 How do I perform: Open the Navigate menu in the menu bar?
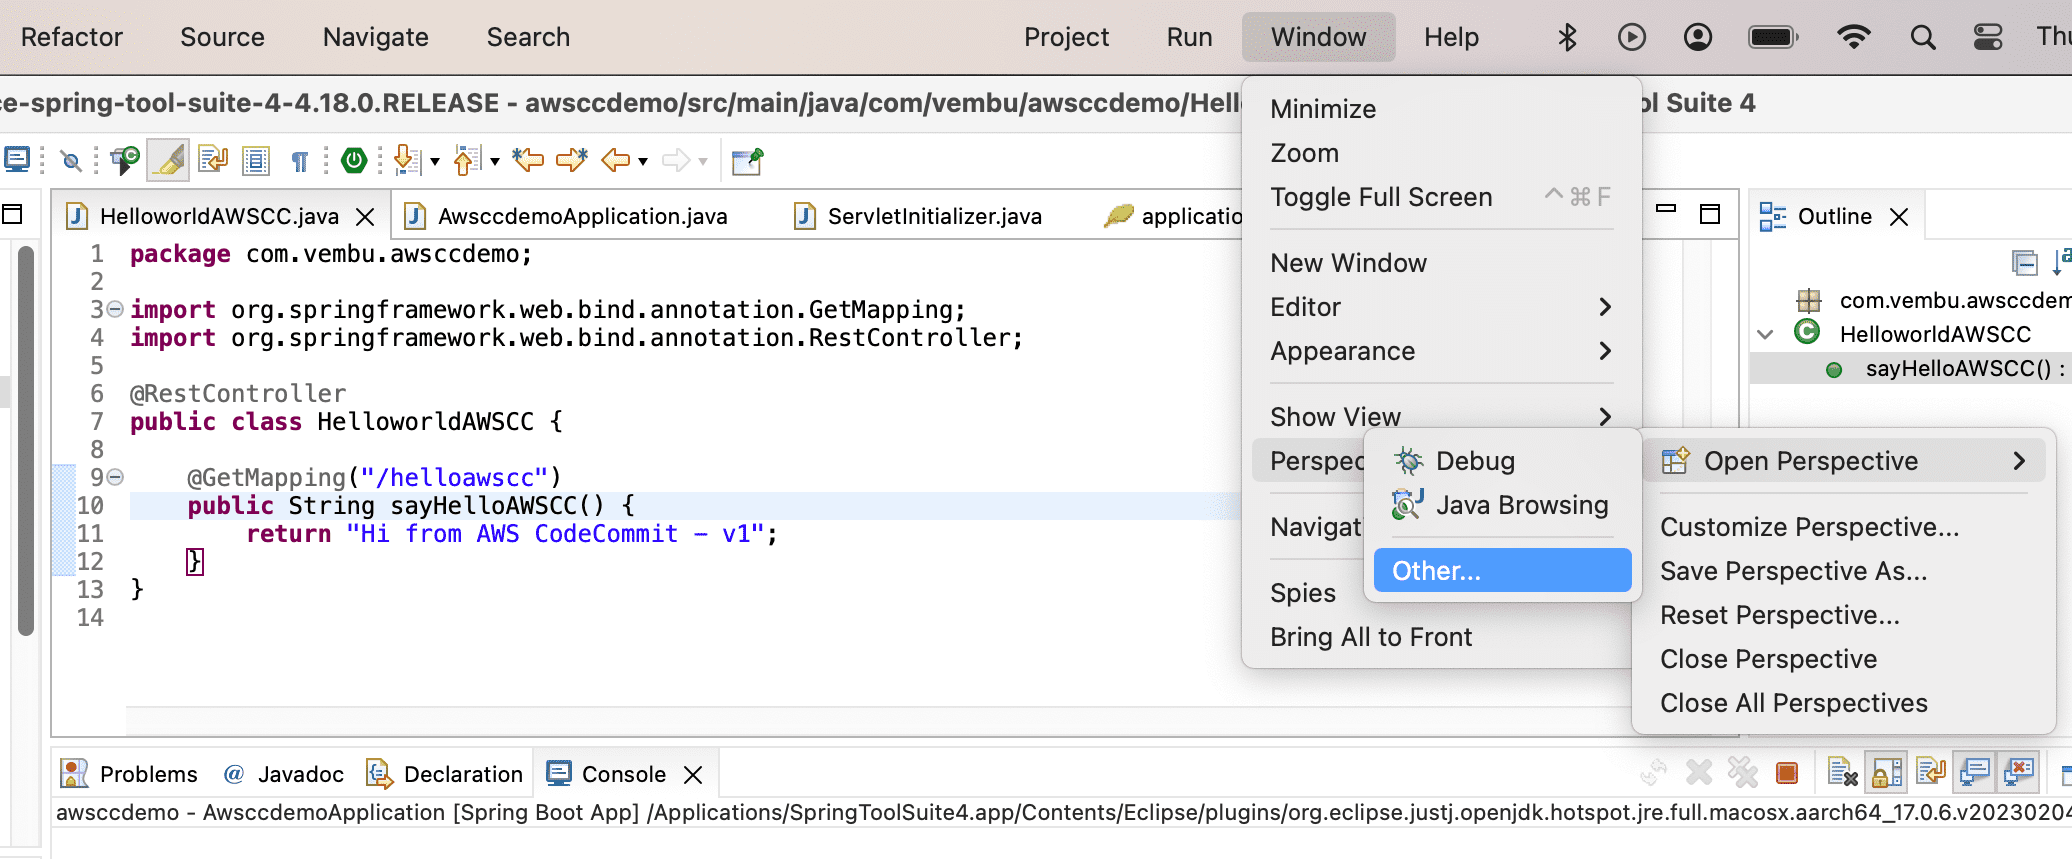[x=375, y=37]
